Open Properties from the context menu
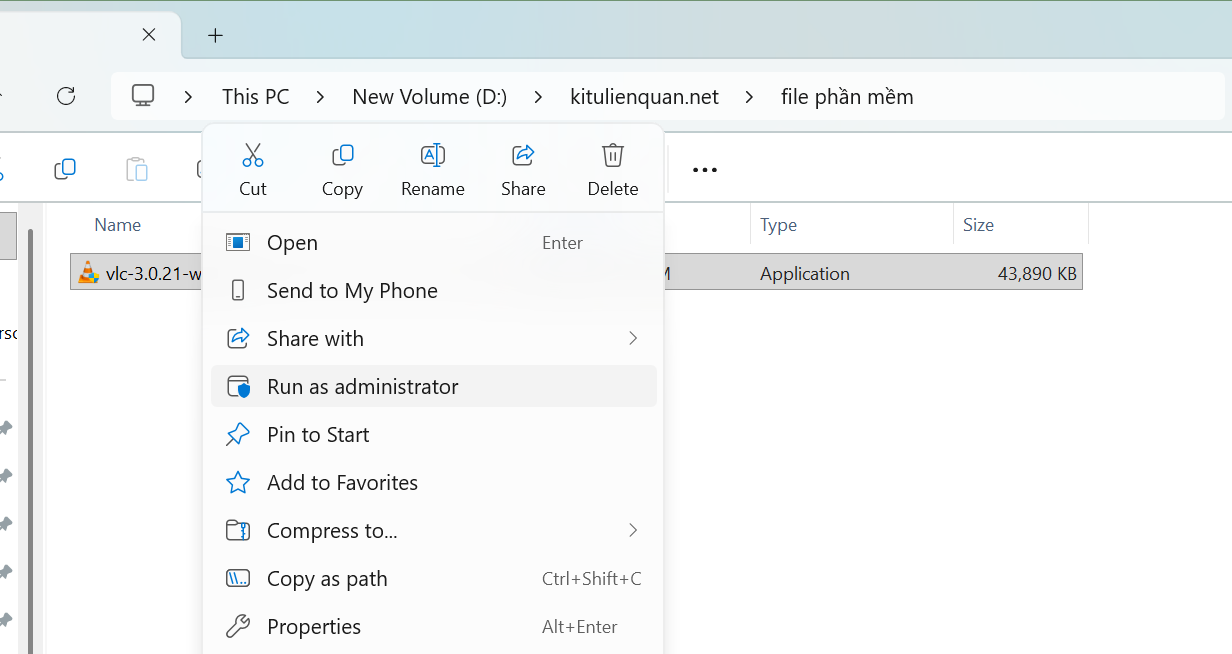This screenshot has width=1232, height=654. [434, 627]
